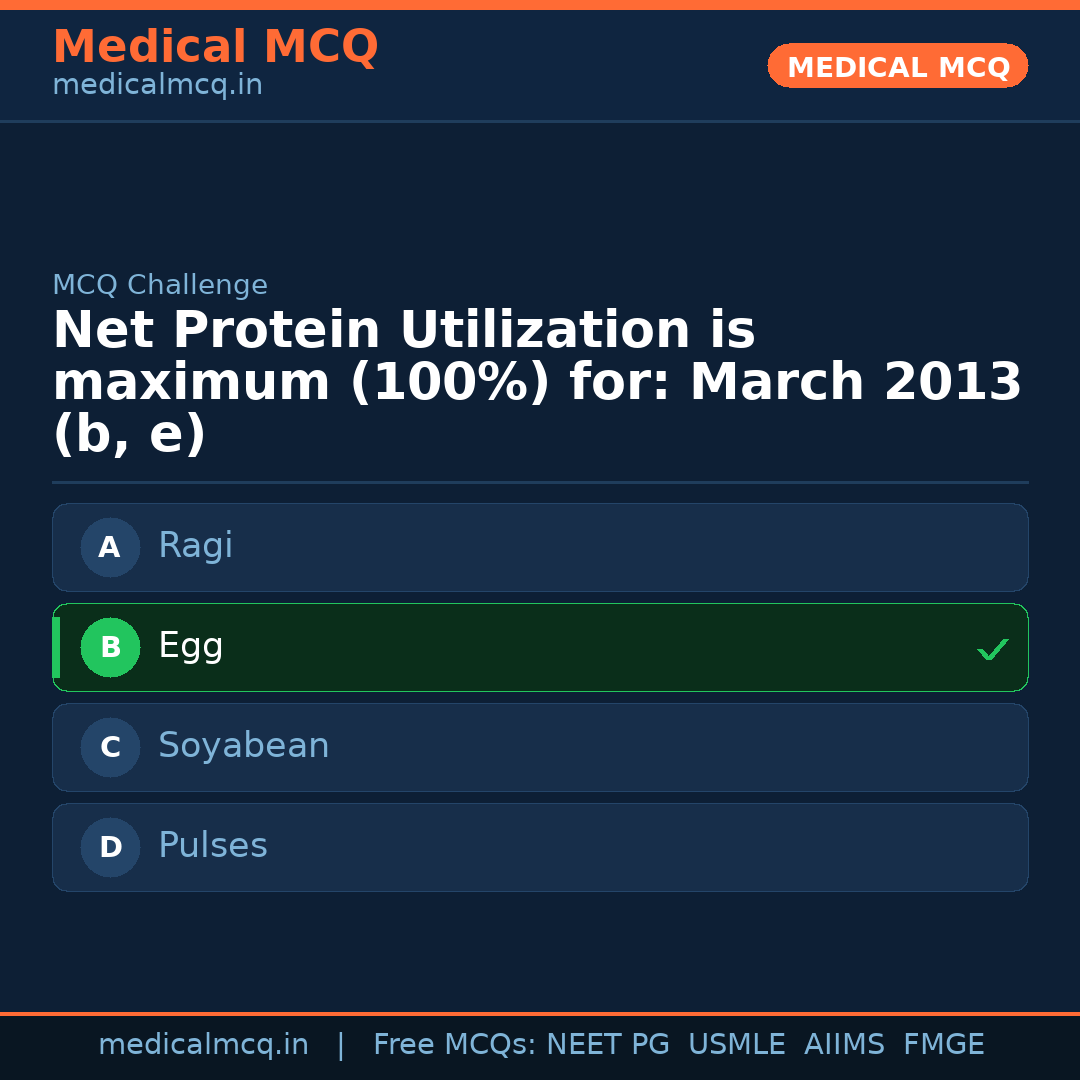
Task: Click the green checkmark on option Egg
Action: click(x=993, y=649)
